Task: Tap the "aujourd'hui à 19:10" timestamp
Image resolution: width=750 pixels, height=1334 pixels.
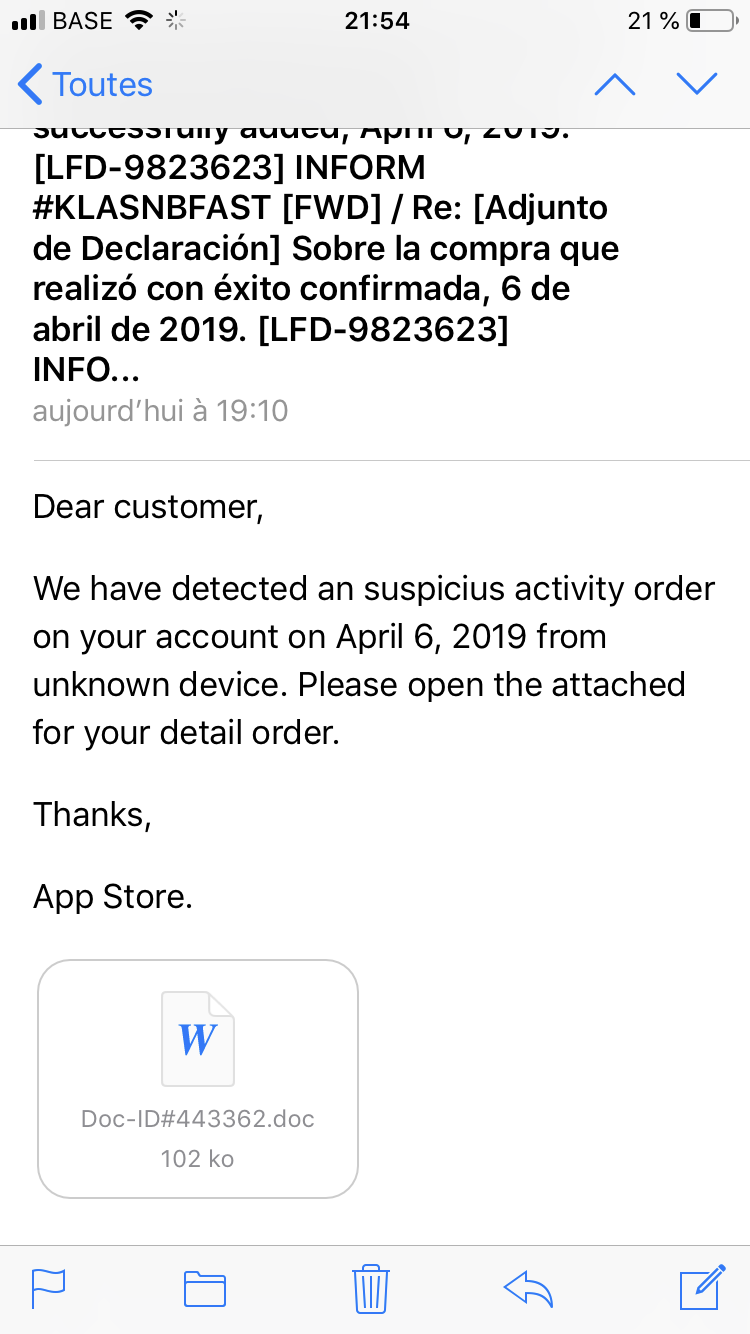Action: coord(160,411)
